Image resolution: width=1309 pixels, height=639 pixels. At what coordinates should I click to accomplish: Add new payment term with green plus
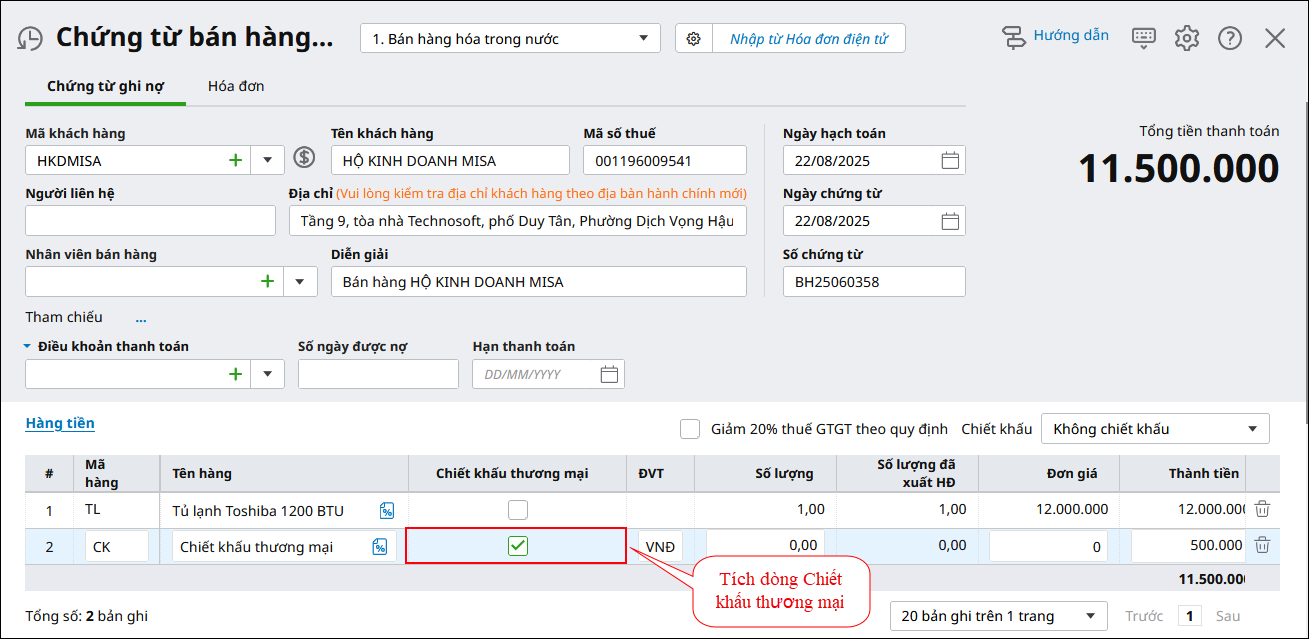click(x=236, y=374)
